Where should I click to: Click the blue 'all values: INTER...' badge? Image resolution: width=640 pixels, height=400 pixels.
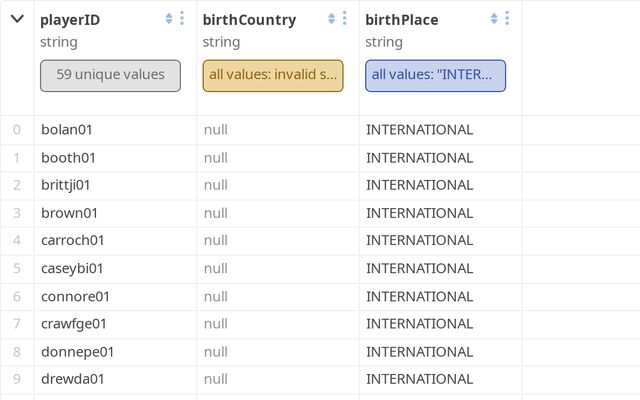[435, 75]
